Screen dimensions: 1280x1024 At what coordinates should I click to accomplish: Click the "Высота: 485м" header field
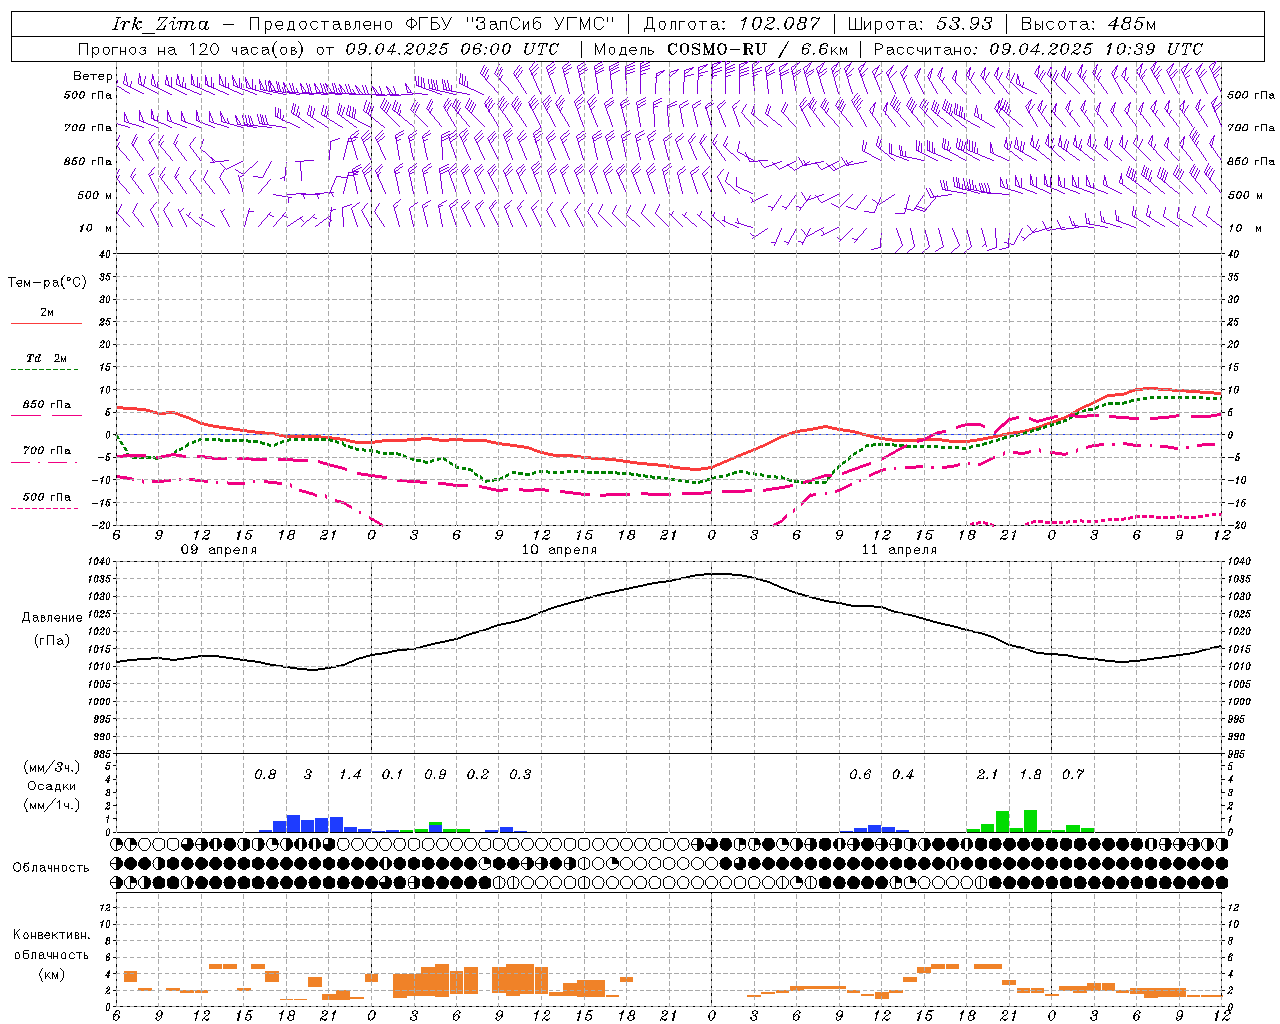[x=1088, y=24]
